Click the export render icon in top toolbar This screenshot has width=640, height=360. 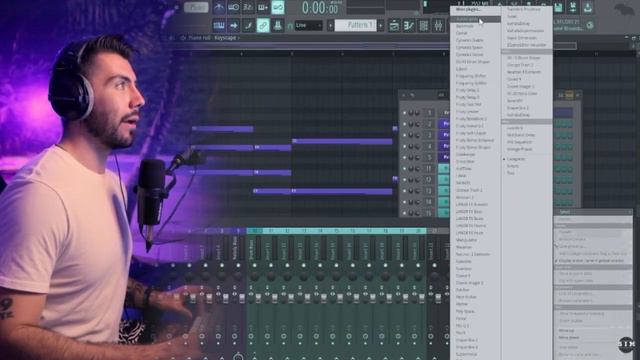point(573,7)
